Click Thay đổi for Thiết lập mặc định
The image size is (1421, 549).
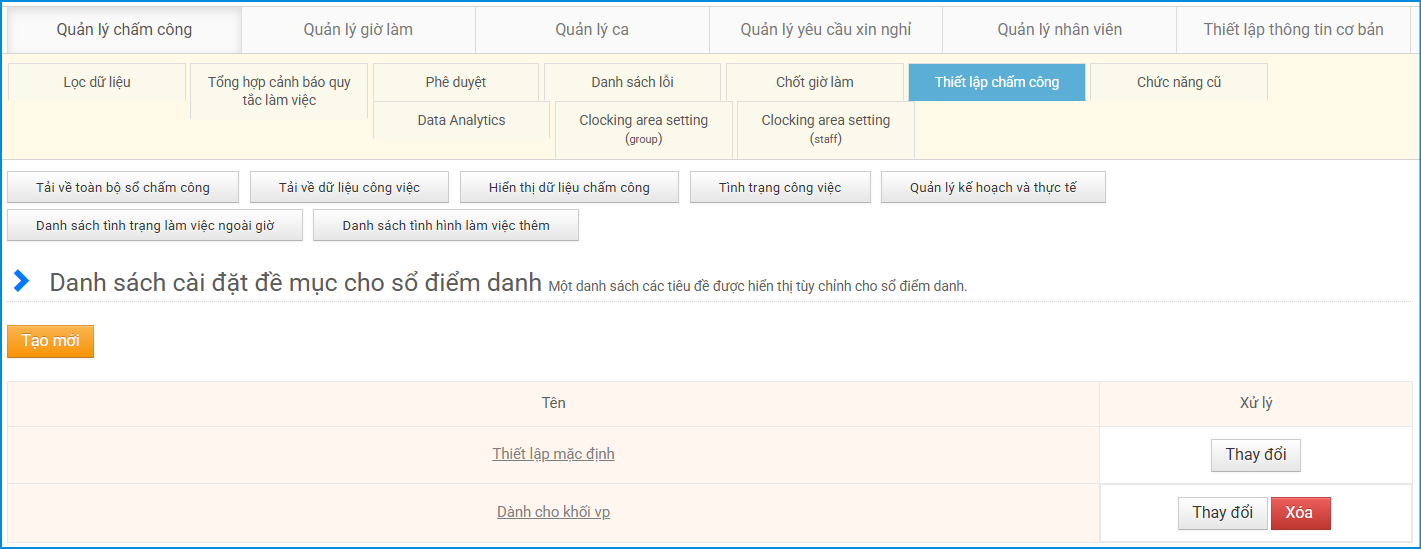point(1255,455)
